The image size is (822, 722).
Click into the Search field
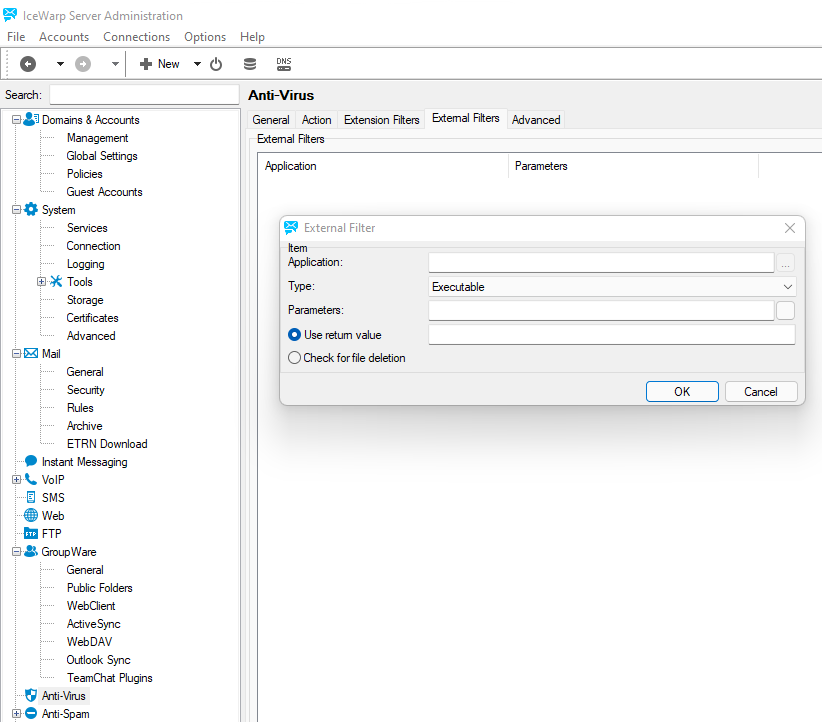point(144,95)
